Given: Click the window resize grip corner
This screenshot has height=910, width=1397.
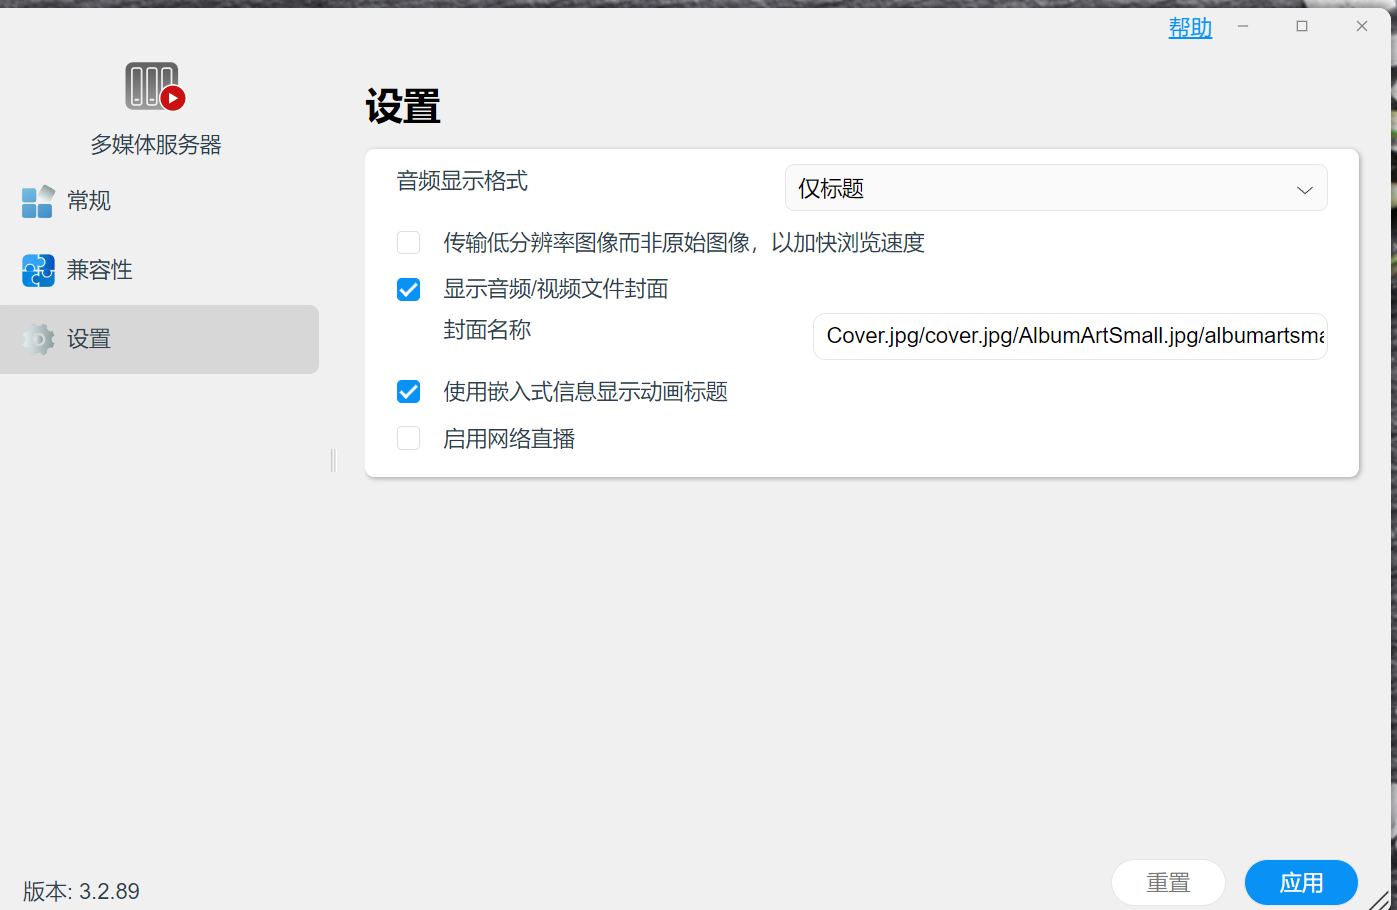Looking at the screenshot, I should [1381, 899].
